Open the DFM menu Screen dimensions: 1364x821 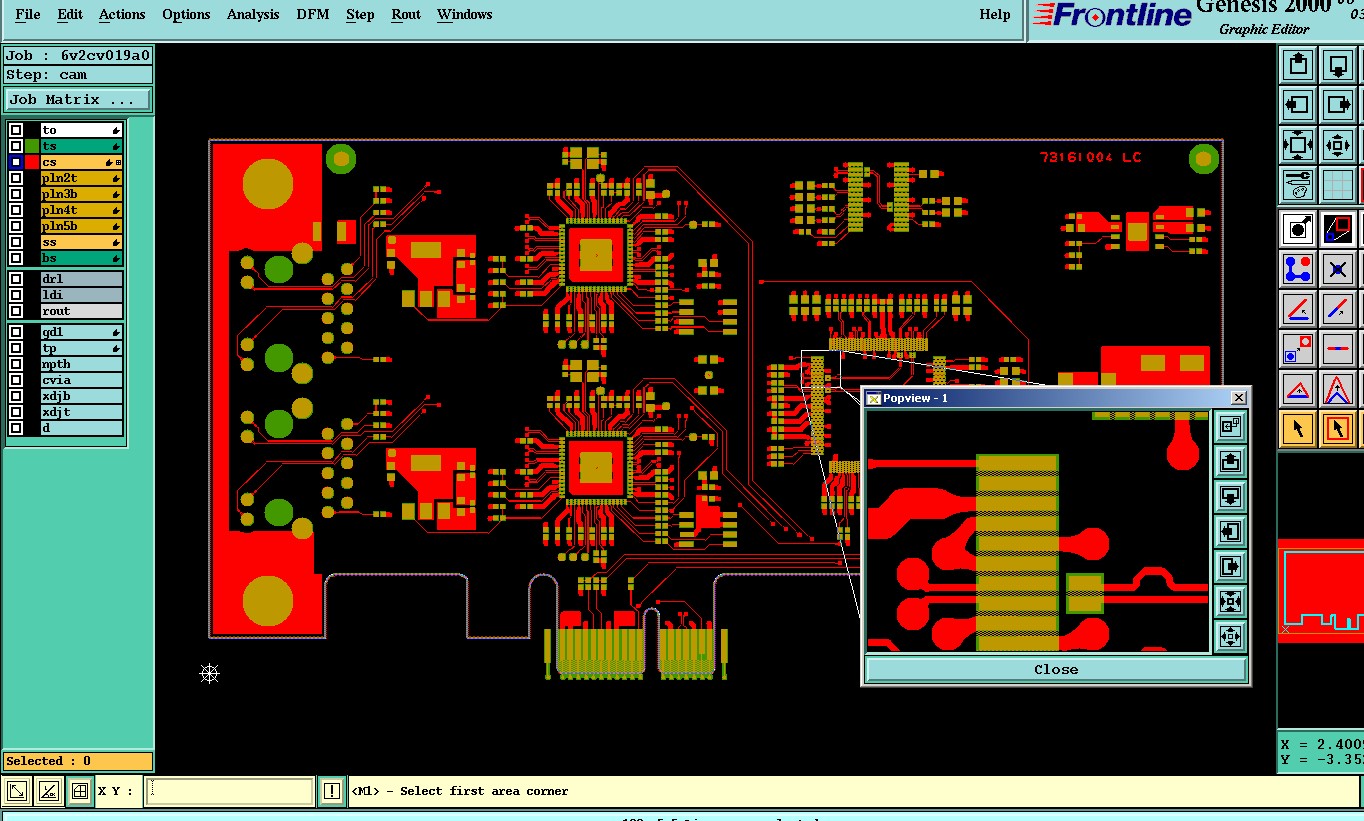(314, 14)
